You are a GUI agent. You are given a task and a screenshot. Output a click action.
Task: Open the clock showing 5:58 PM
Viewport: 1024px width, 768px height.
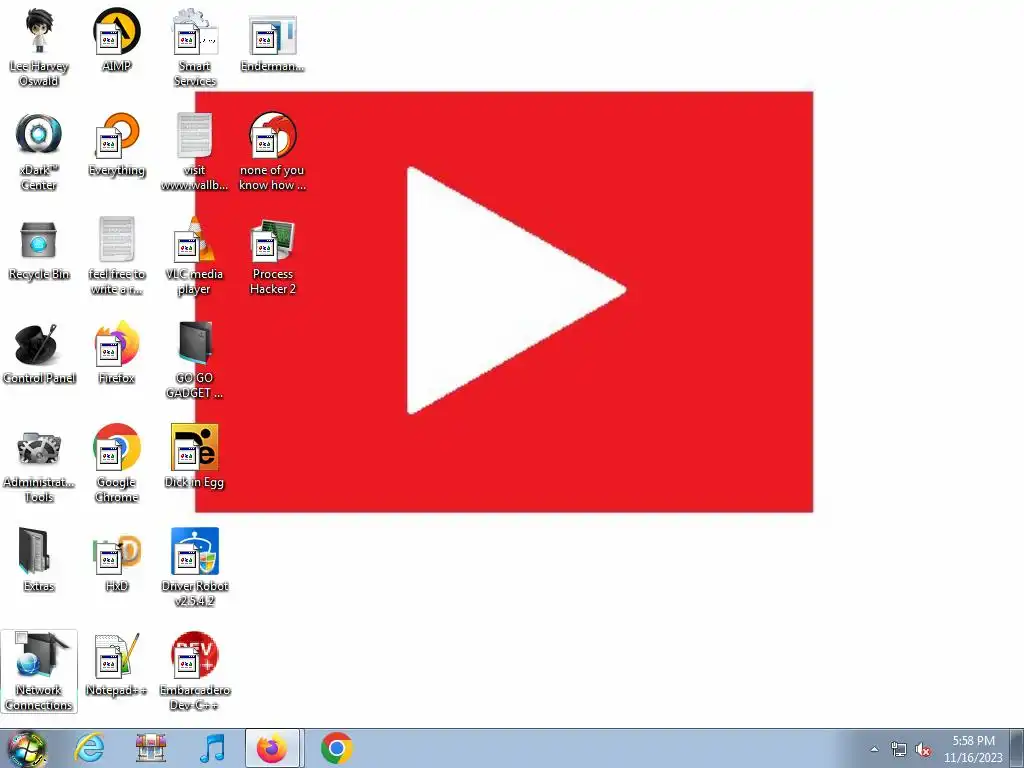973,749
